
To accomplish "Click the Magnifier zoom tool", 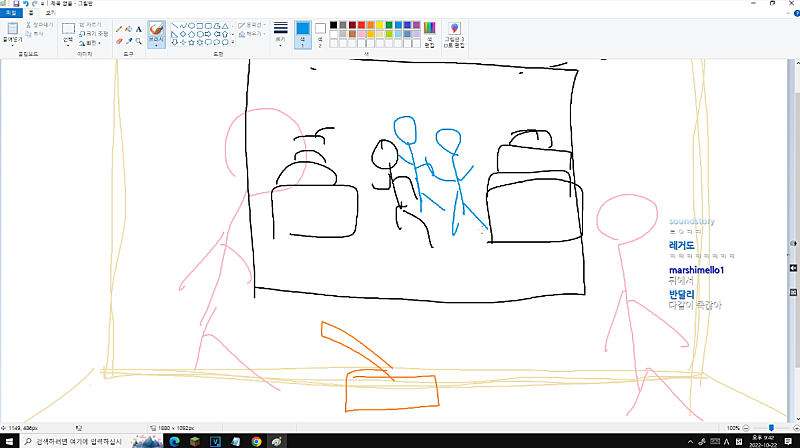I will (x=138, y=41).
